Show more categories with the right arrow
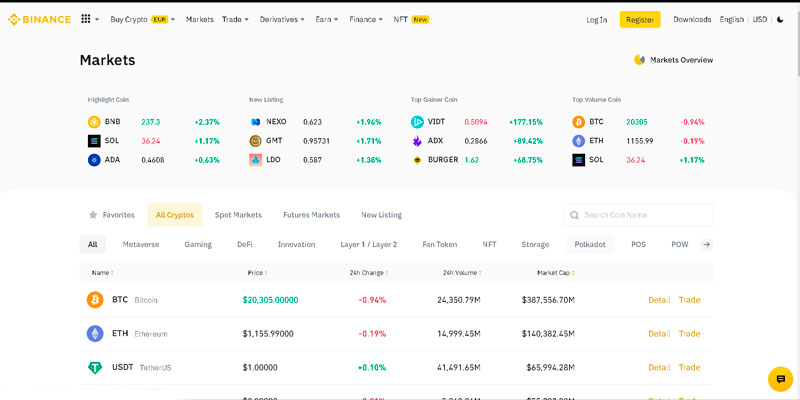Screen dimensions: 800x400 click(x=706, y=244)
